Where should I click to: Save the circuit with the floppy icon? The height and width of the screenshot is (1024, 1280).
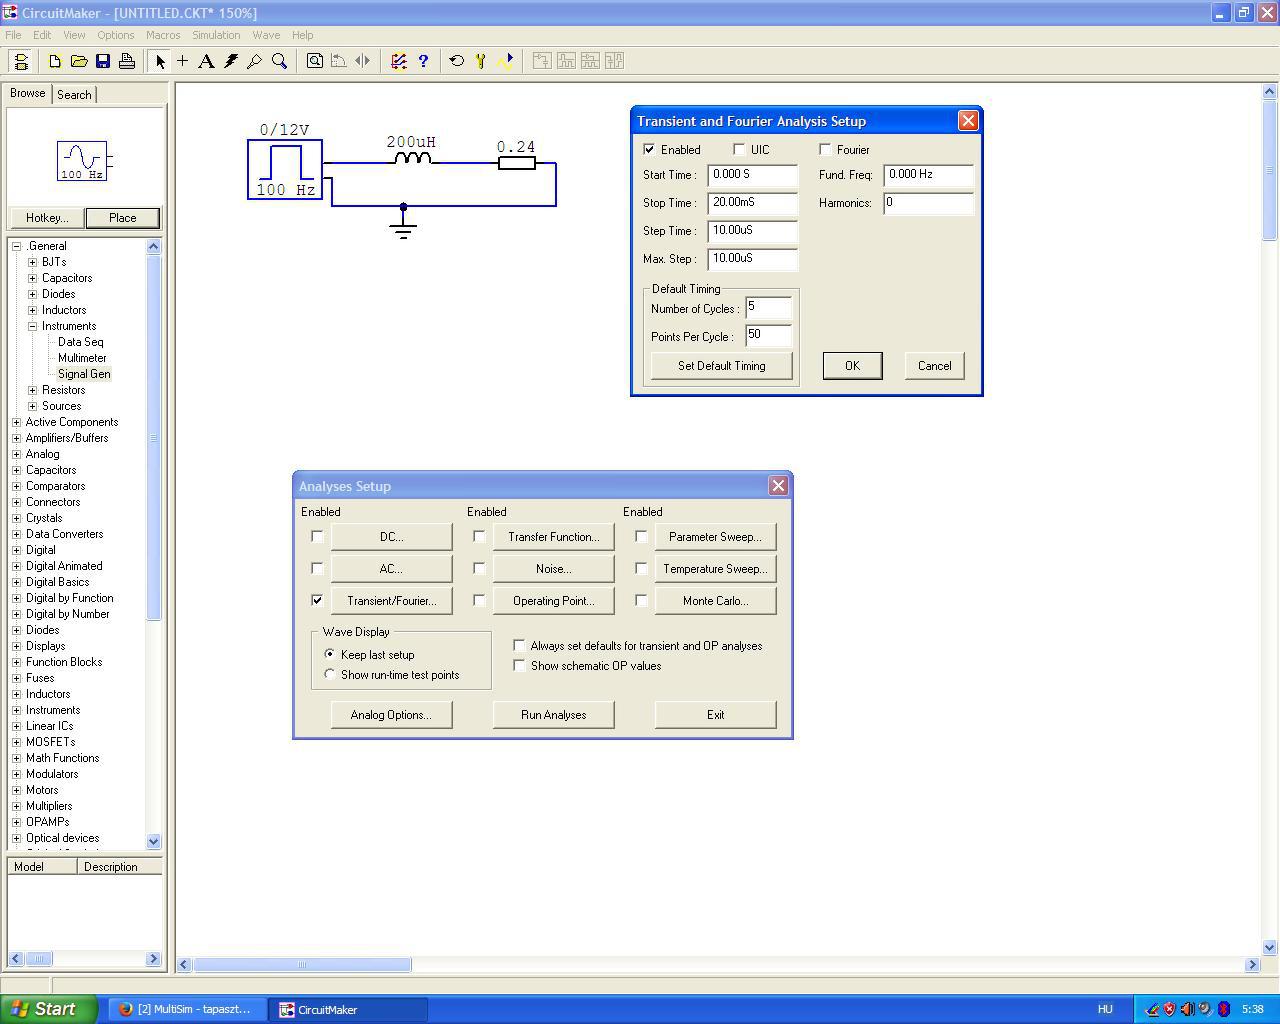103,61
